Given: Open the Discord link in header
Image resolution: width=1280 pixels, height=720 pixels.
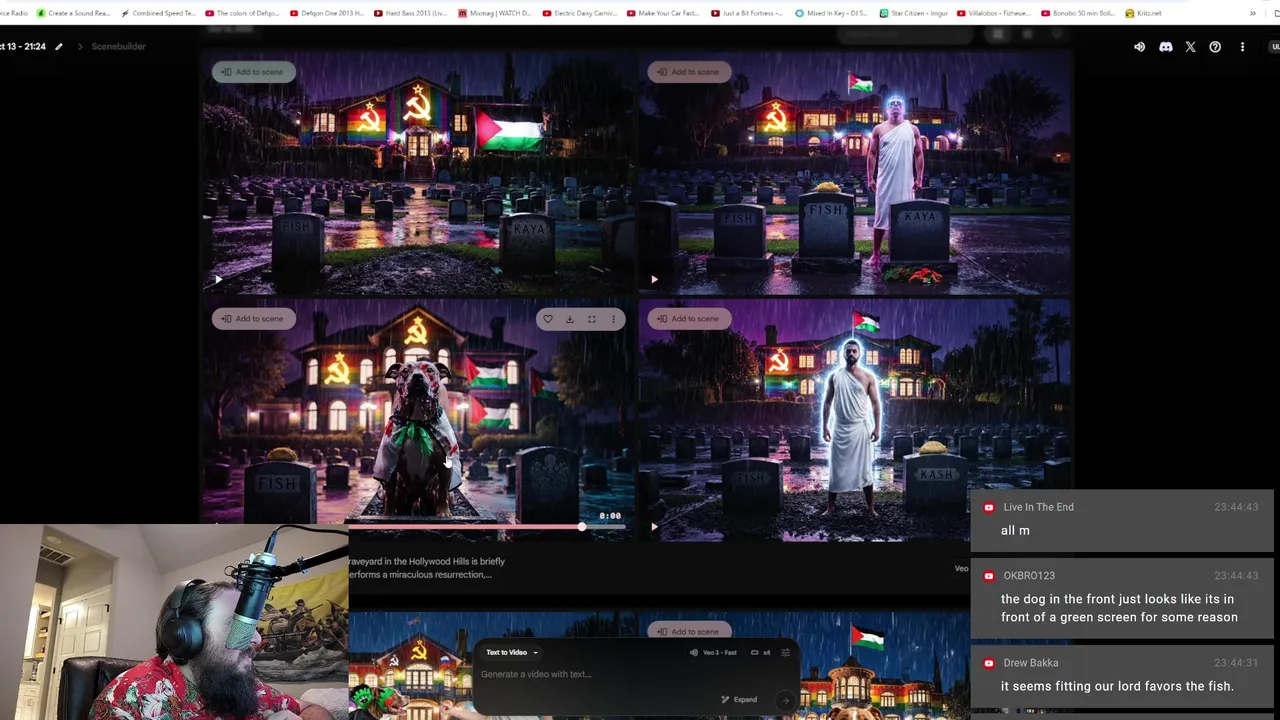Looking at the screenshot, I should [x=1165, y=47].
